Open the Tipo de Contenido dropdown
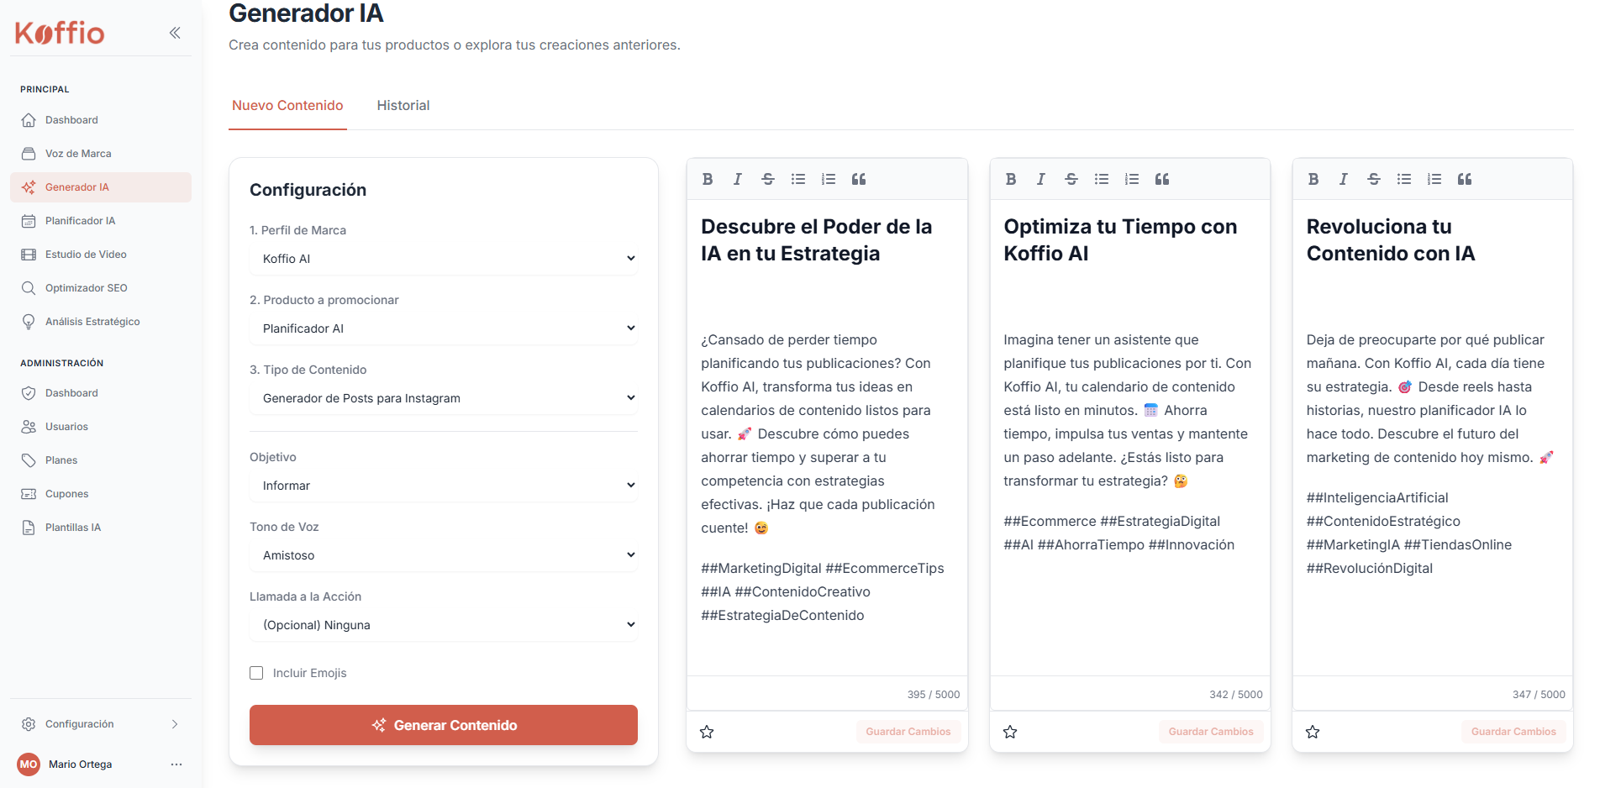1600x788 pixels. pyautogui.click(x=443, y=398)
